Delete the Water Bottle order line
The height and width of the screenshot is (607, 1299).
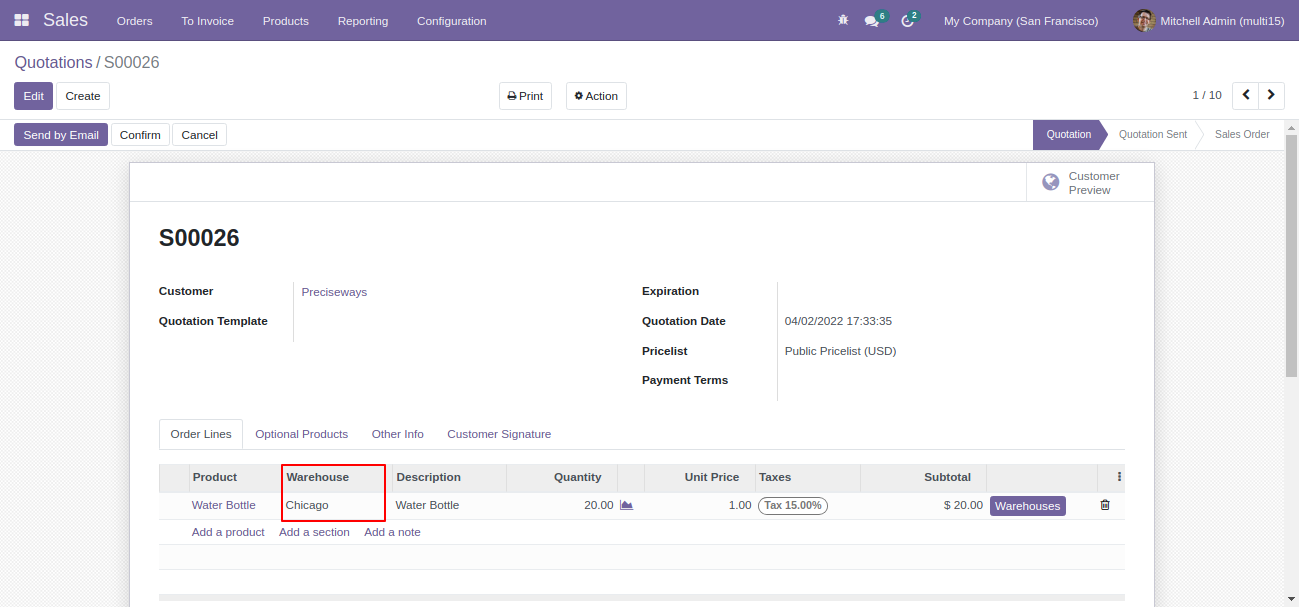(x=1105, y=505)
